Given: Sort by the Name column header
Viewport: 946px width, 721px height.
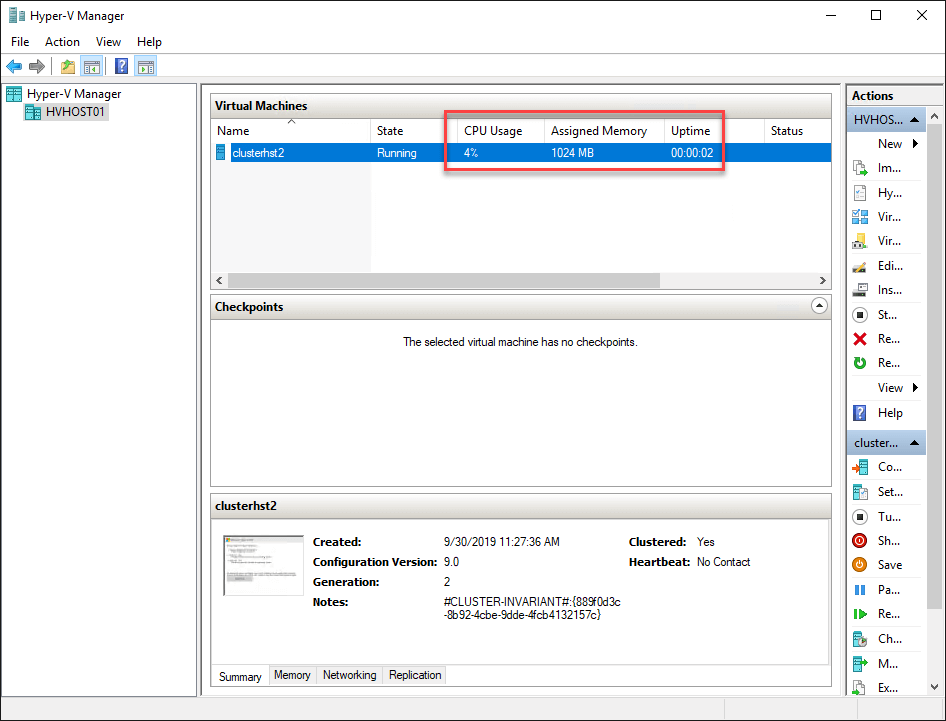Looking at the screenshot, I should (292, 130).
